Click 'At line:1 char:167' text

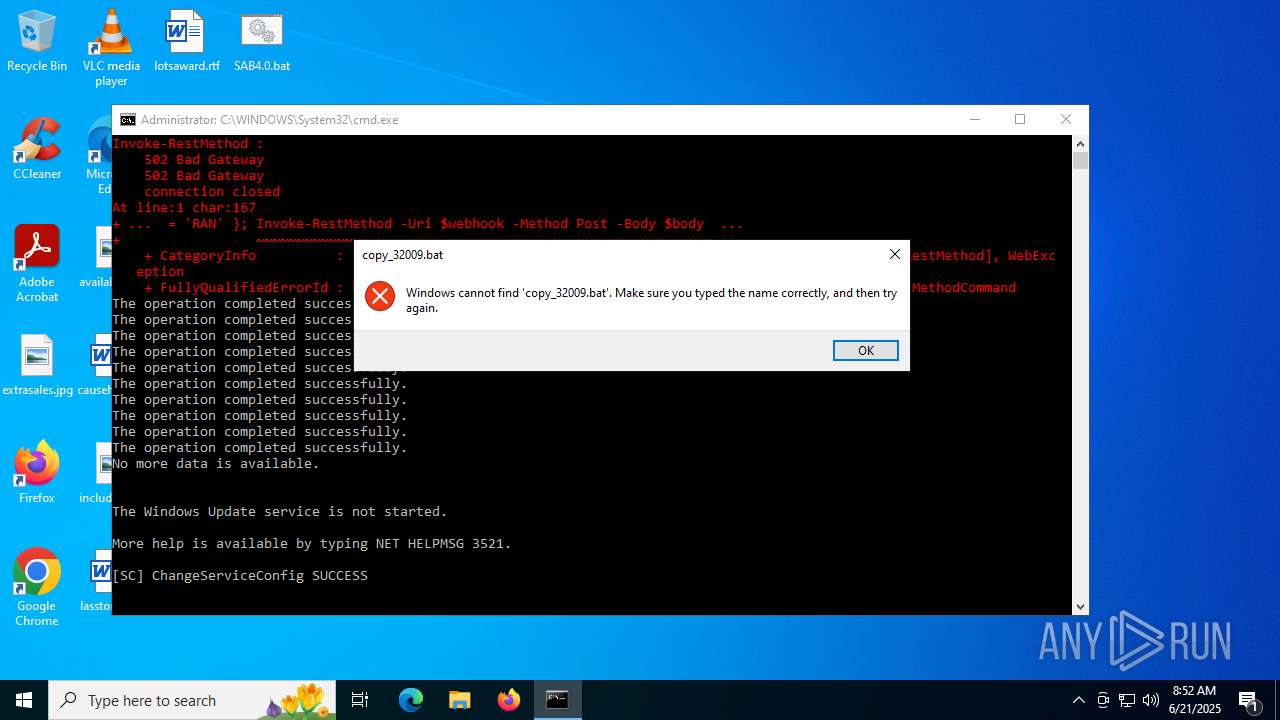tap(184, 208)
